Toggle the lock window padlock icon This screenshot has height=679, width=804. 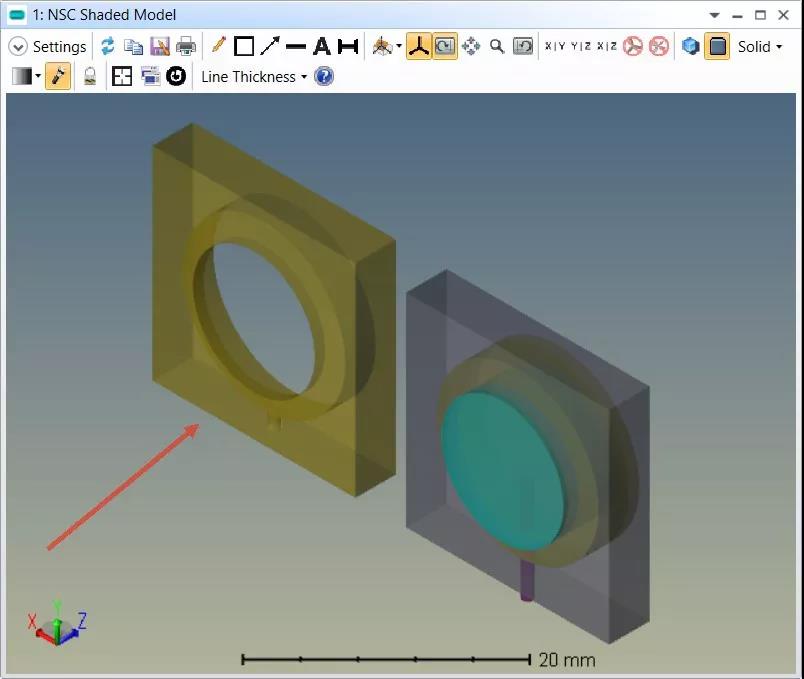point(90,76)
